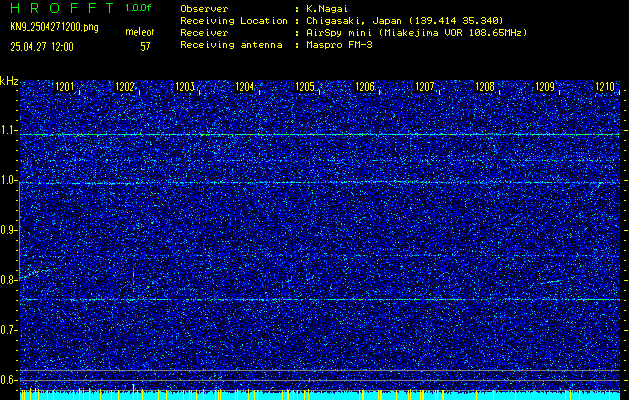Click the 1.0 frequency axis label

(x=8, y=180)
